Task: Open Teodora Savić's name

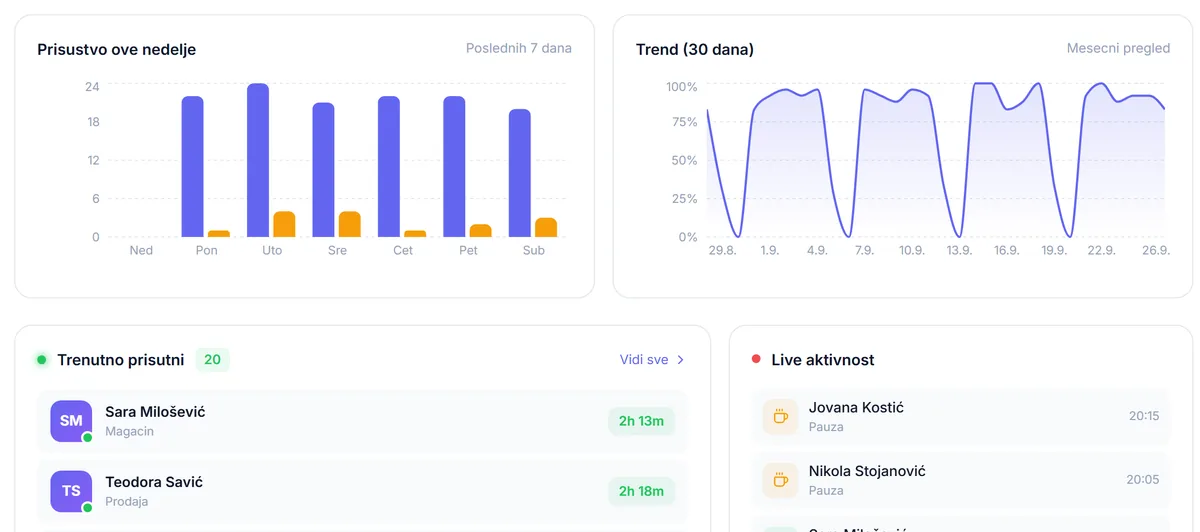Action: 154,482
